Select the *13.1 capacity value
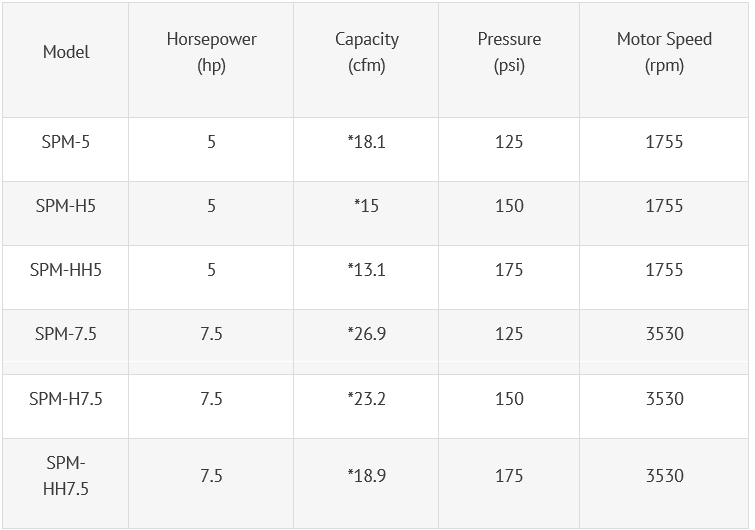The width and height of the screenshot is (755, 530). (x=366, y=270)
